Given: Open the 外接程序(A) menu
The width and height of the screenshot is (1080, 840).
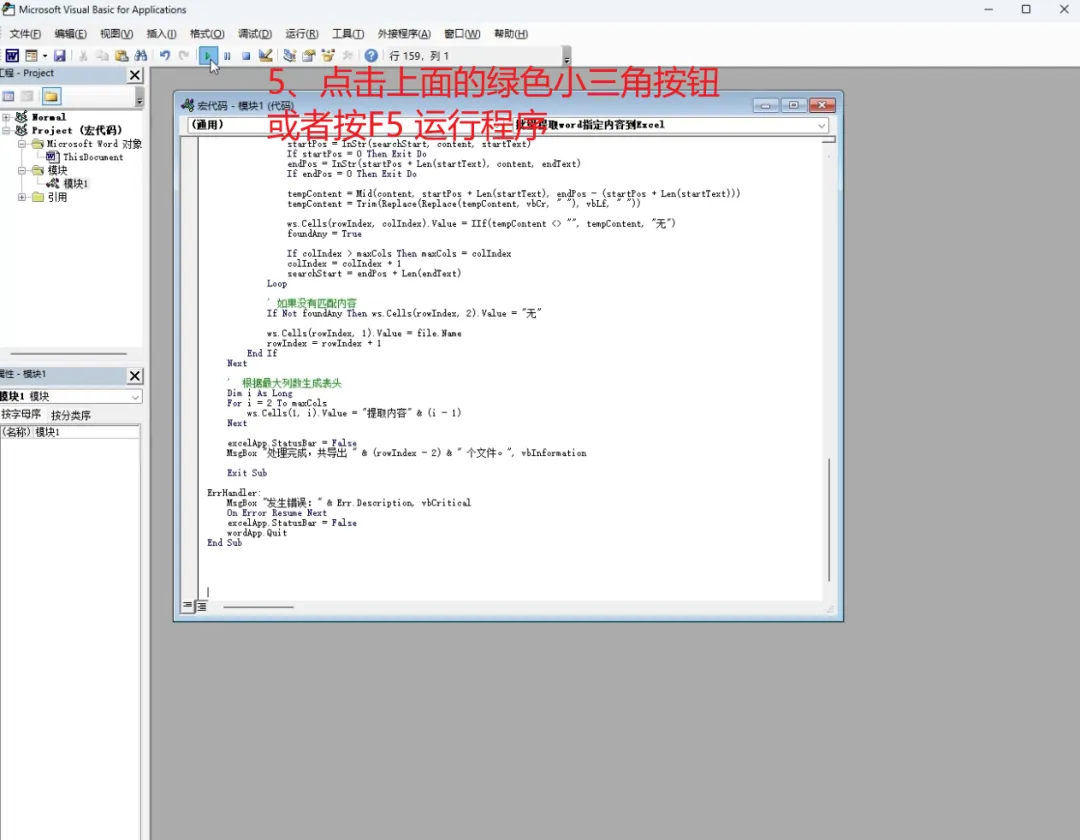Looking at the screenshot, I should 404,34.
